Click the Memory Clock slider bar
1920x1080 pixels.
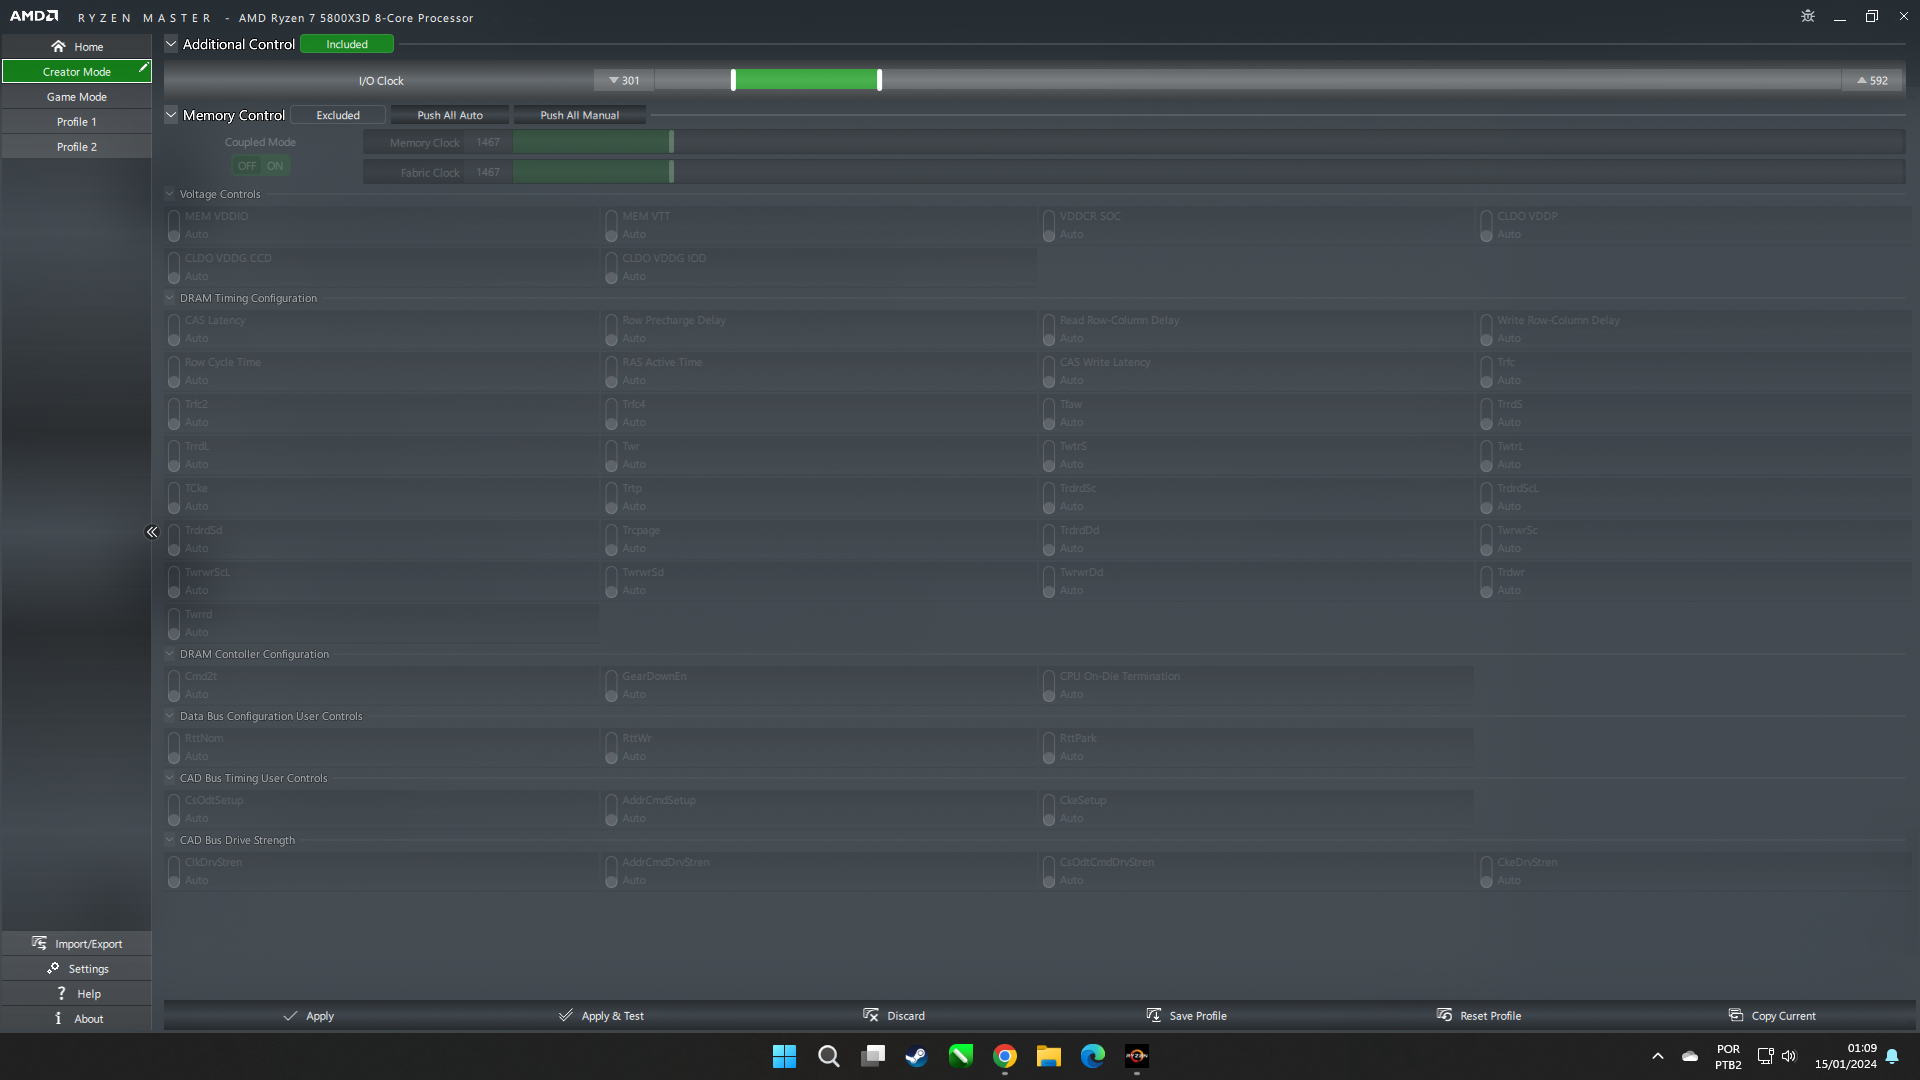click(x=1208, y=142)
